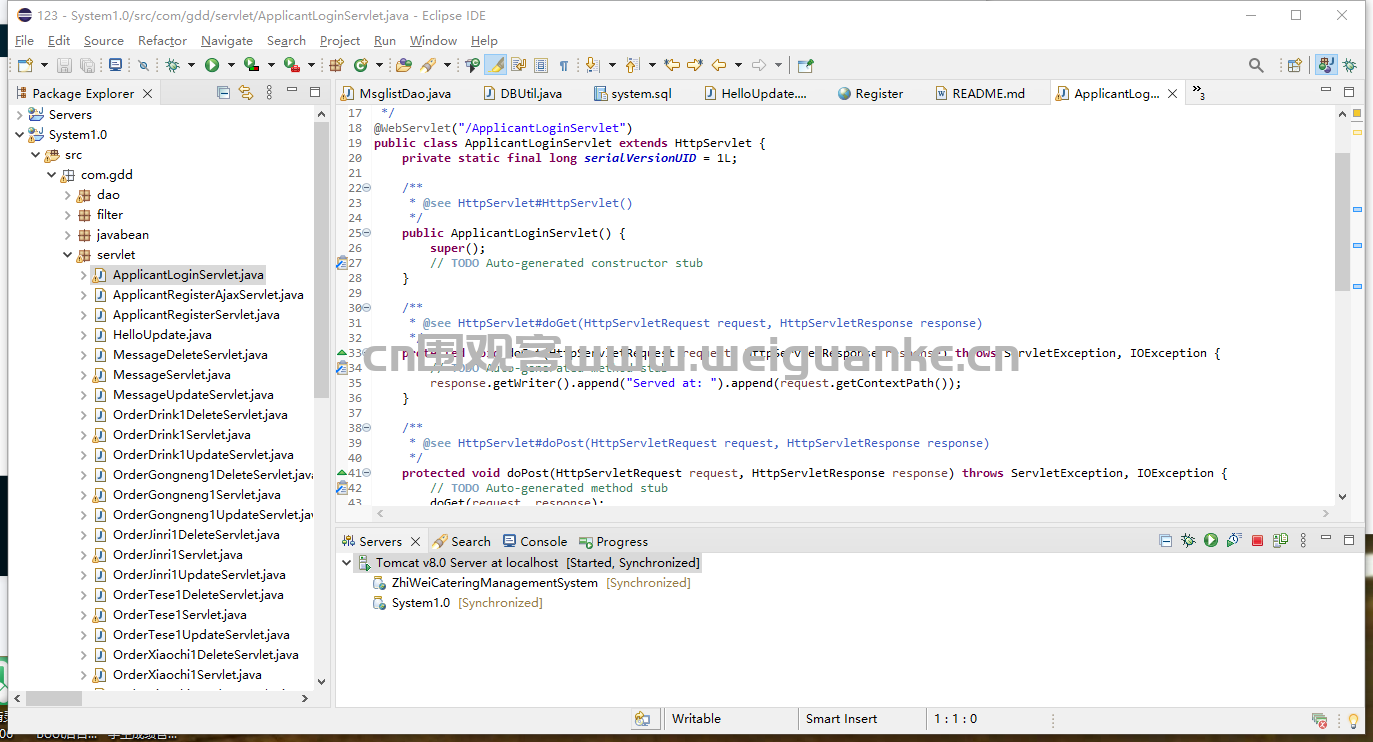Open dropdown arrow next to Run button
This screenshot has width=1373, height=742.
click(230, 65)
